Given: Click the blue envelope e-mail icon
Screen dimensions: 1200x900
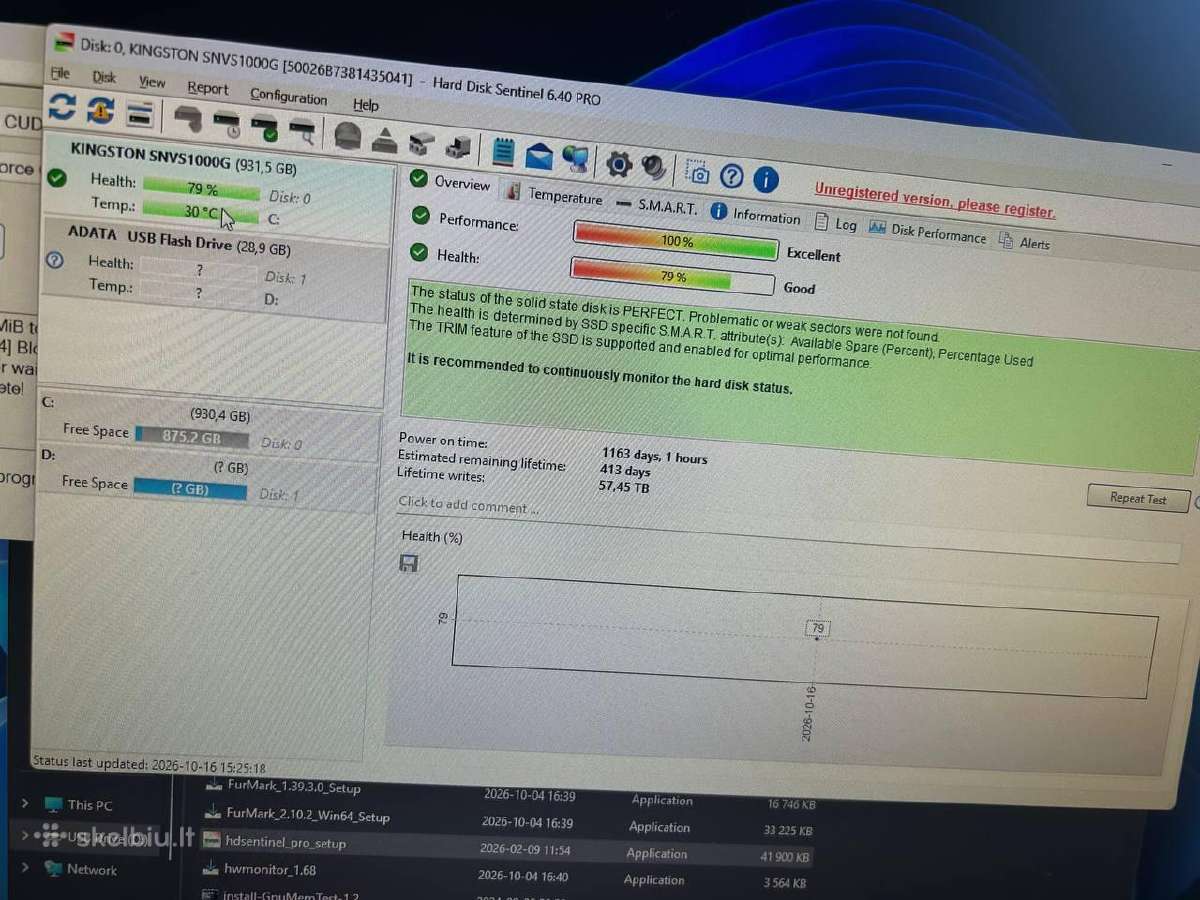Looking at the screenshot, I should coord(539,155).
